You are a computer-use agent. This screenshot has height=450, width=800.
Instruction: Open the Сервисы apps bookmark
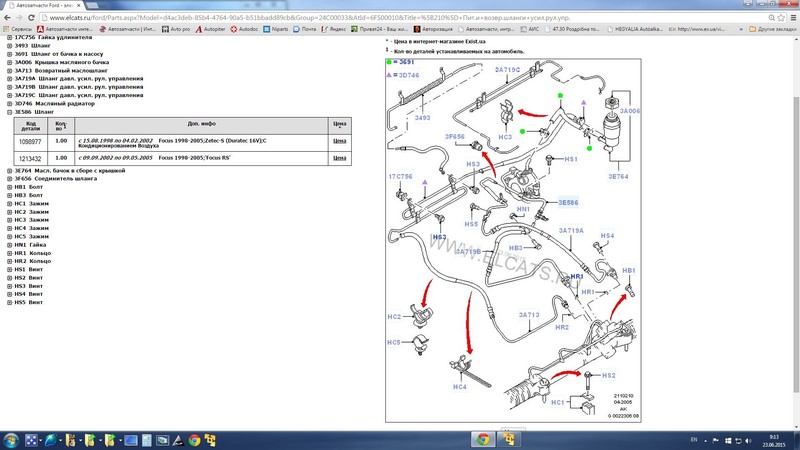tap(18, 29)
